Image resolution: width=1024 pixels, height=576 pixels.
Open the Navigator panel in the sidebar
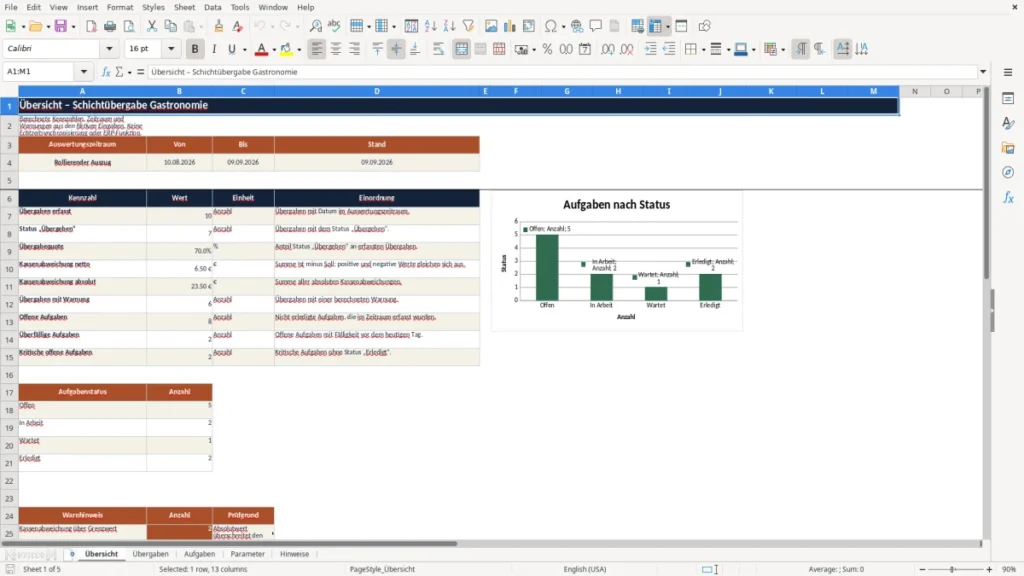pyautogui.click(x=1008, y=172)
